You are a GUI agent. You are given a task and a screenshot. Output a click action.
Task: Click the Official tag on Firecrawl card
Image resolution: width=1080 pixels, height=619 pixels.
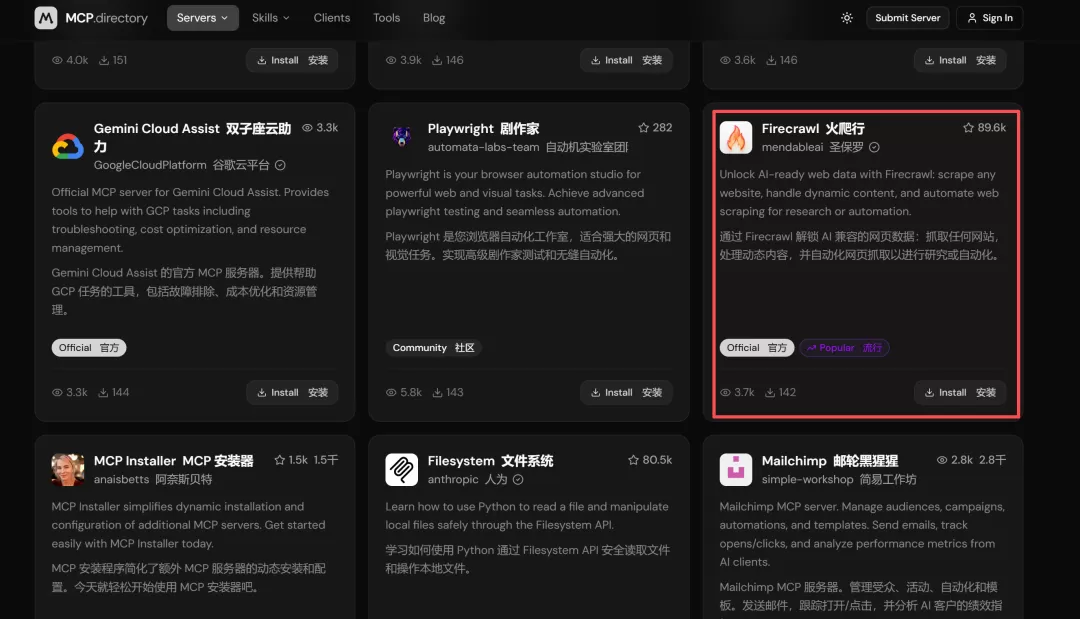tap(756, 348)
